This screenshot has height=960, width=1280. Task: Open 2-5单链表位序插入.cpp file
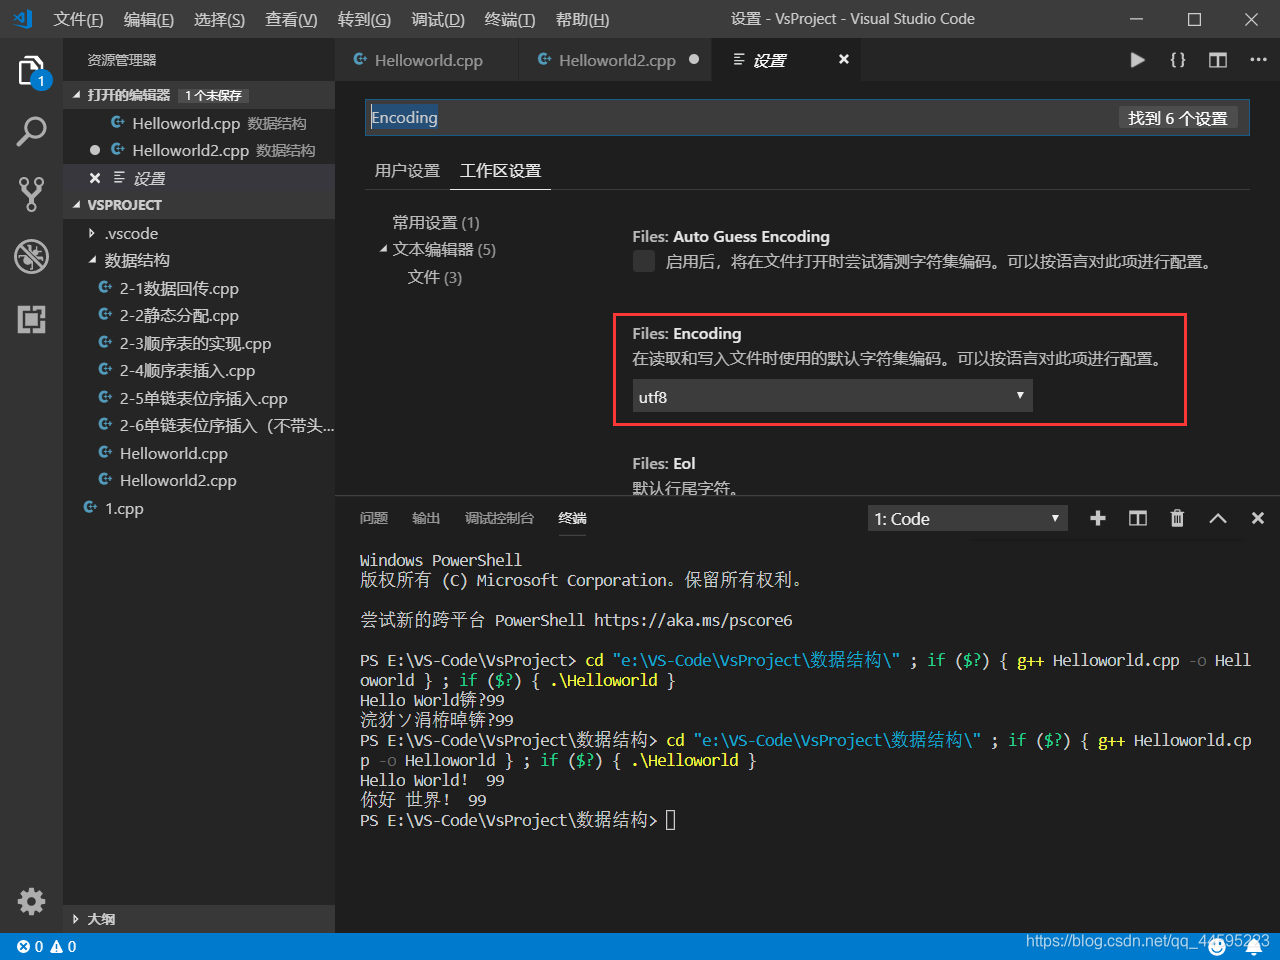(203, 398)
